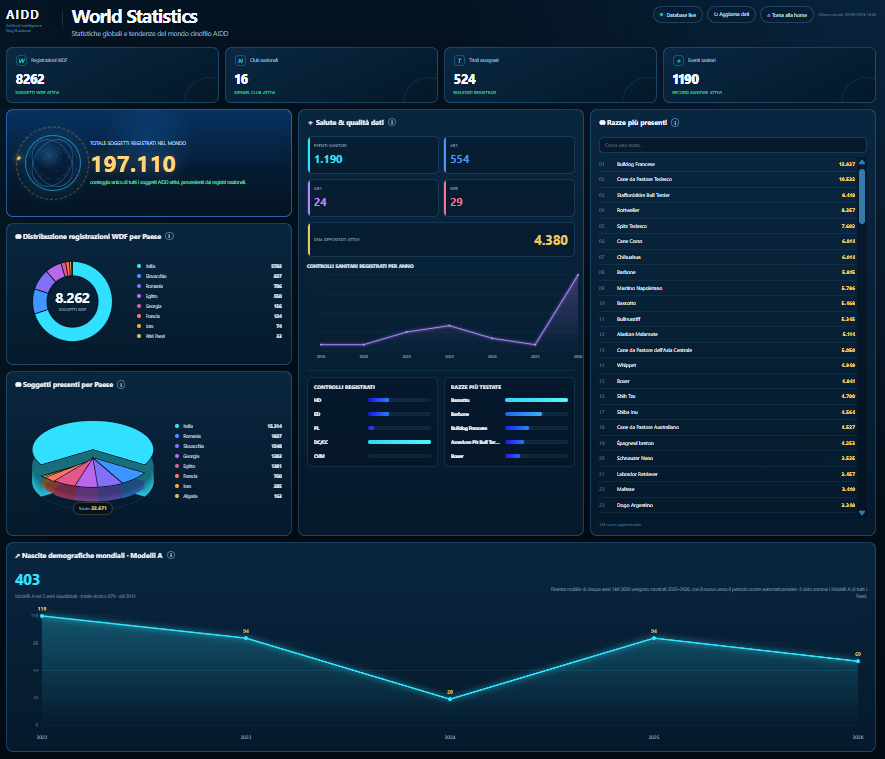Click the 2024 data point labeled 28
The height and width of the screenshot is (759, 885).
point(450,699)
